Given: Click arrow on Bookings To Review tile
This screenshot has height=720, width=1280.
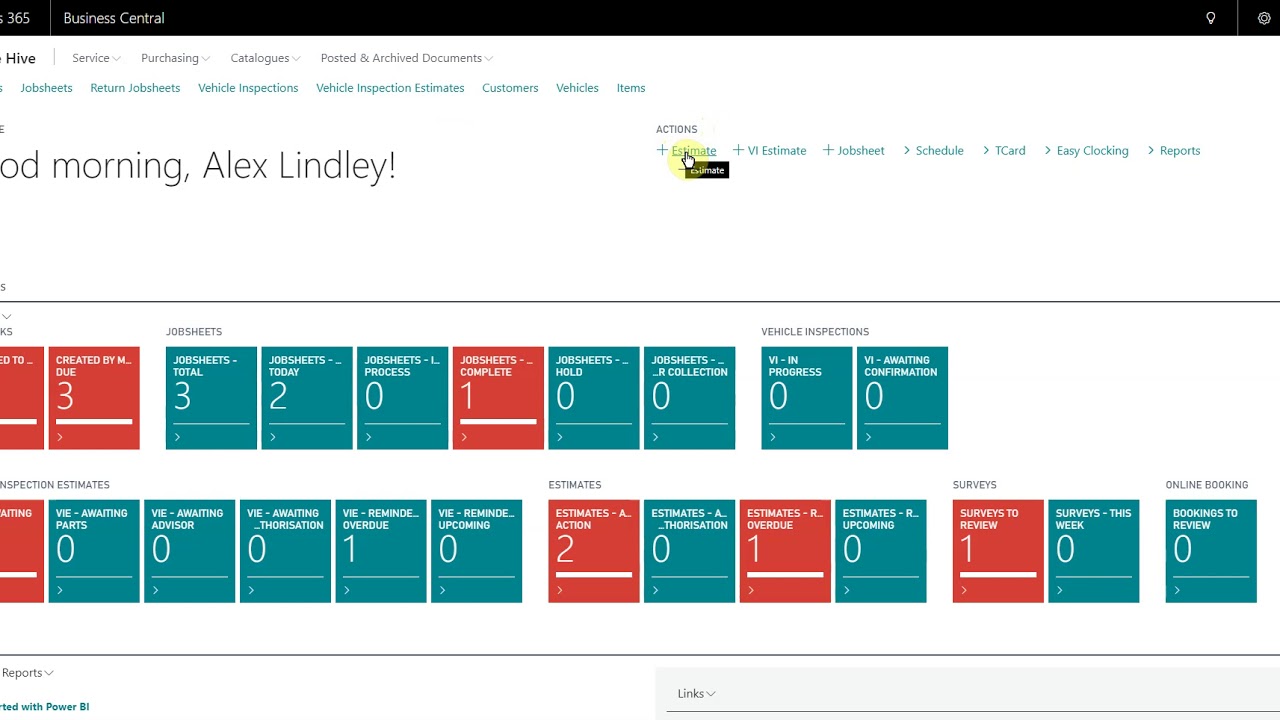Looking at the screenshot, I should coord(1177,590).
